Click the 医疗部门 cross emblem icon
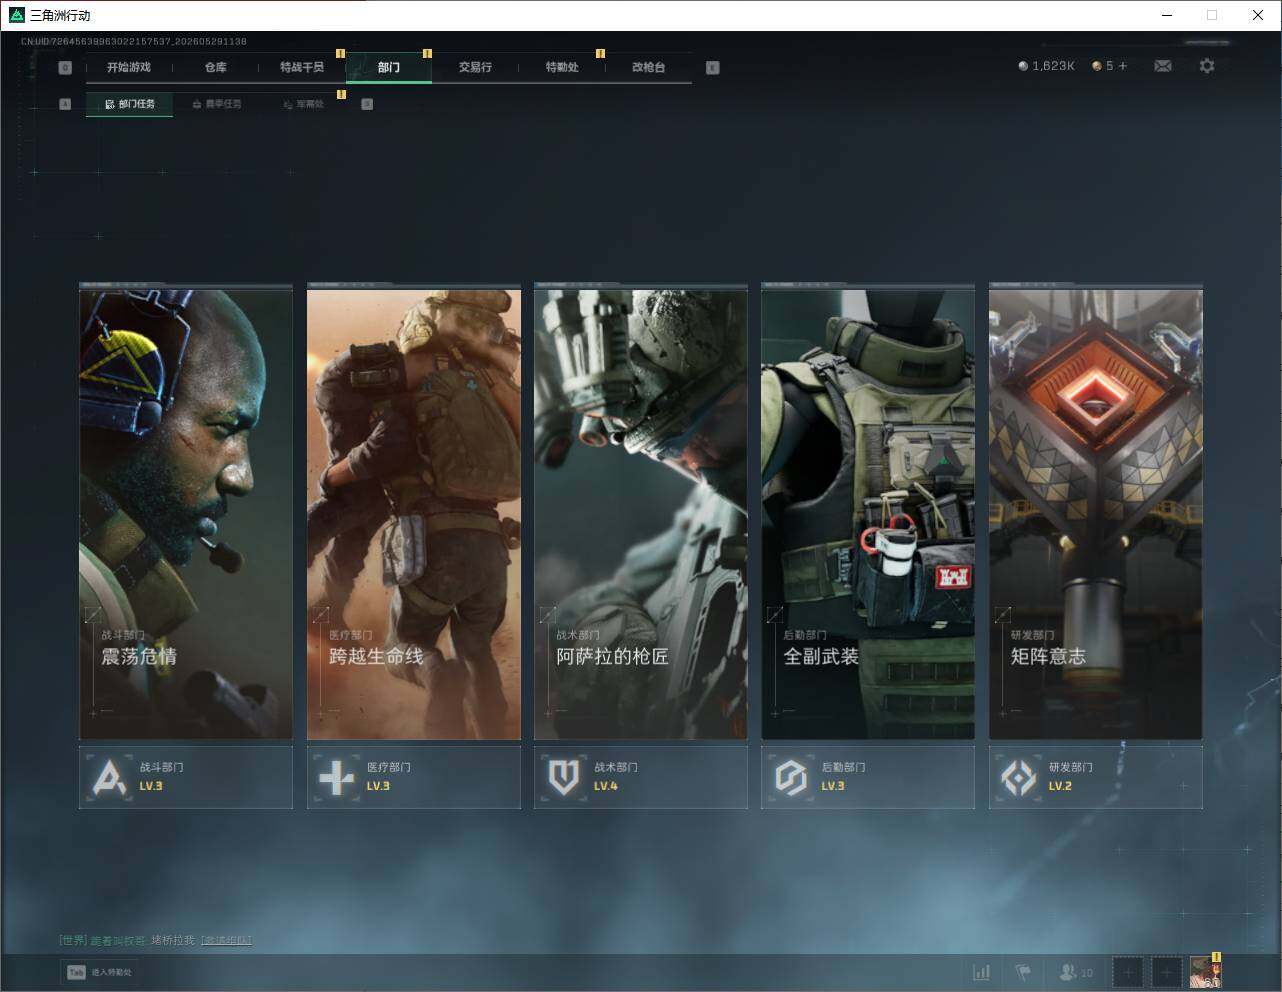Viewport: 1282px width, 992px height. 336,777
